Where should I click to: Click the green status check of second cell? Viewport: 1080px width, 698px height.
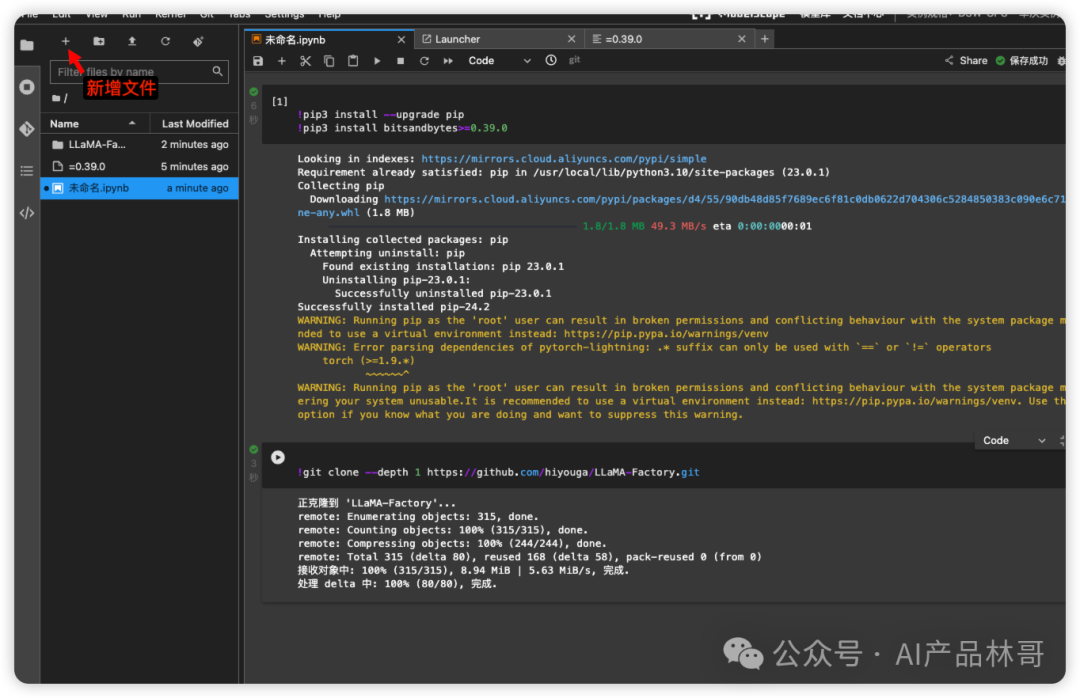253,449
